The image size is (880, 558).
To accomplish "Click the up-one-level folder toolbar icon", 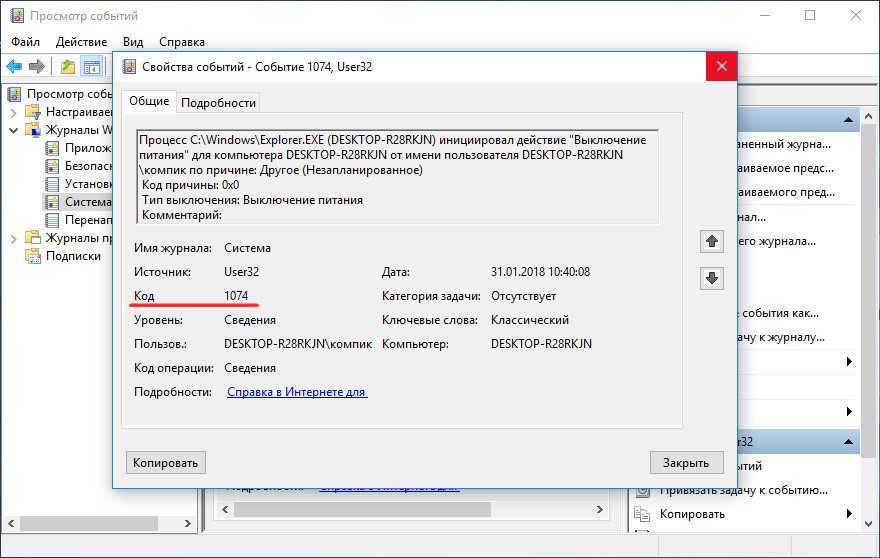I will pyautogui.click(x=67, y=67).
